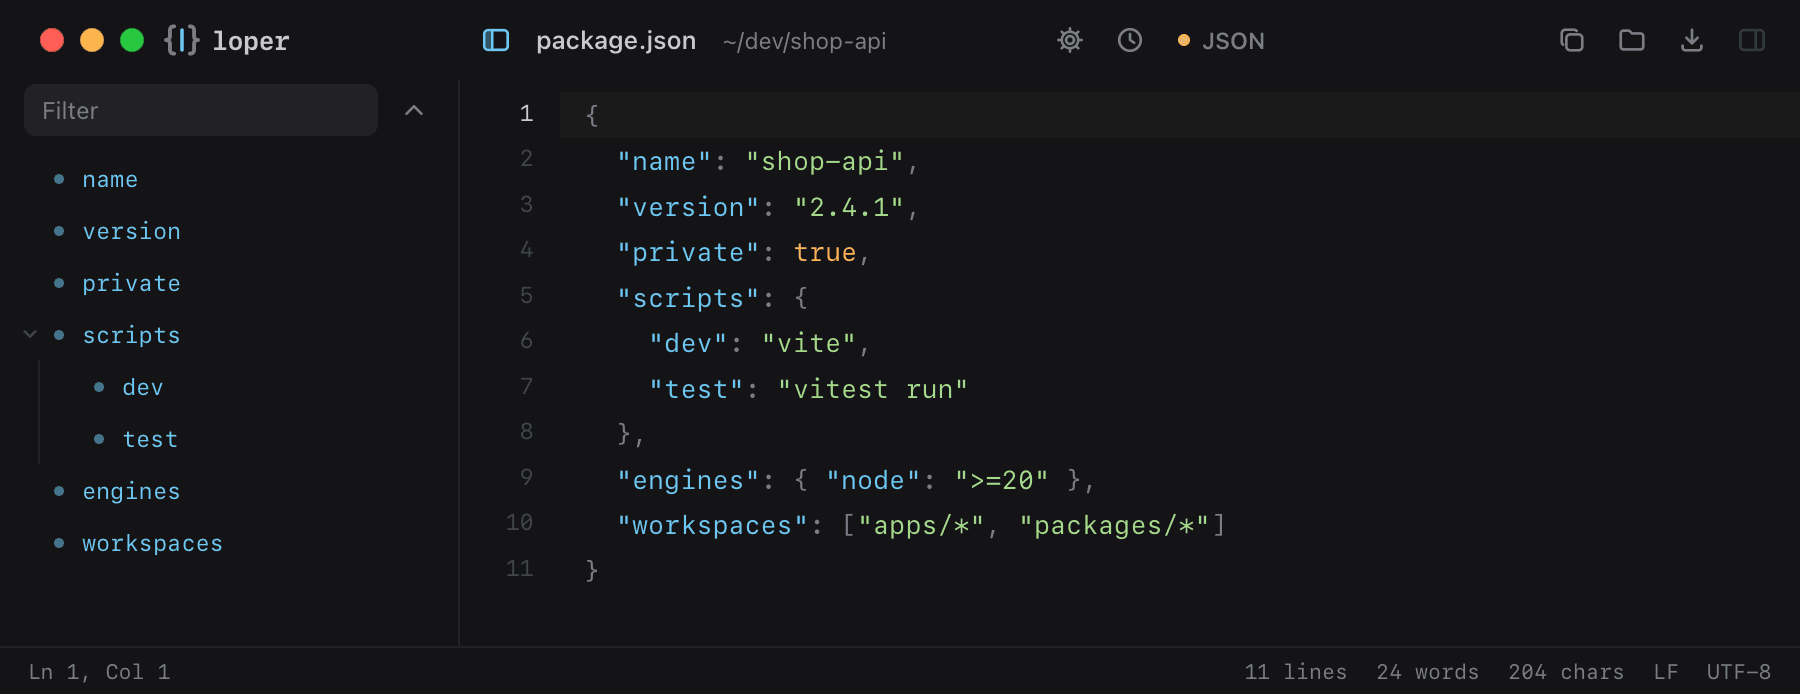
Task: Open a file via folder icon
Action: (x=1632, y=40)
